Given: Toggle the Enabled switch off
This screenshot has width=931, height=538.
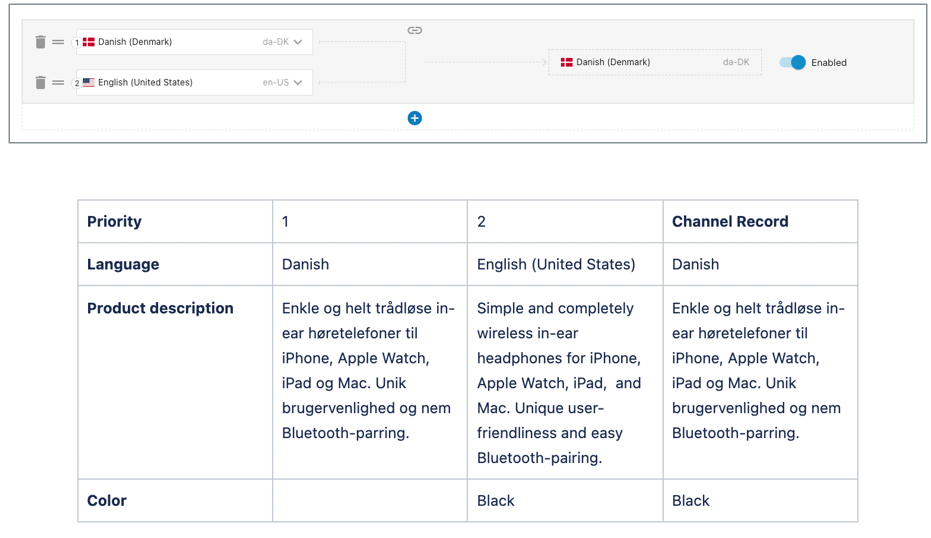Looking at the screenshot, I should pos(793,62).
